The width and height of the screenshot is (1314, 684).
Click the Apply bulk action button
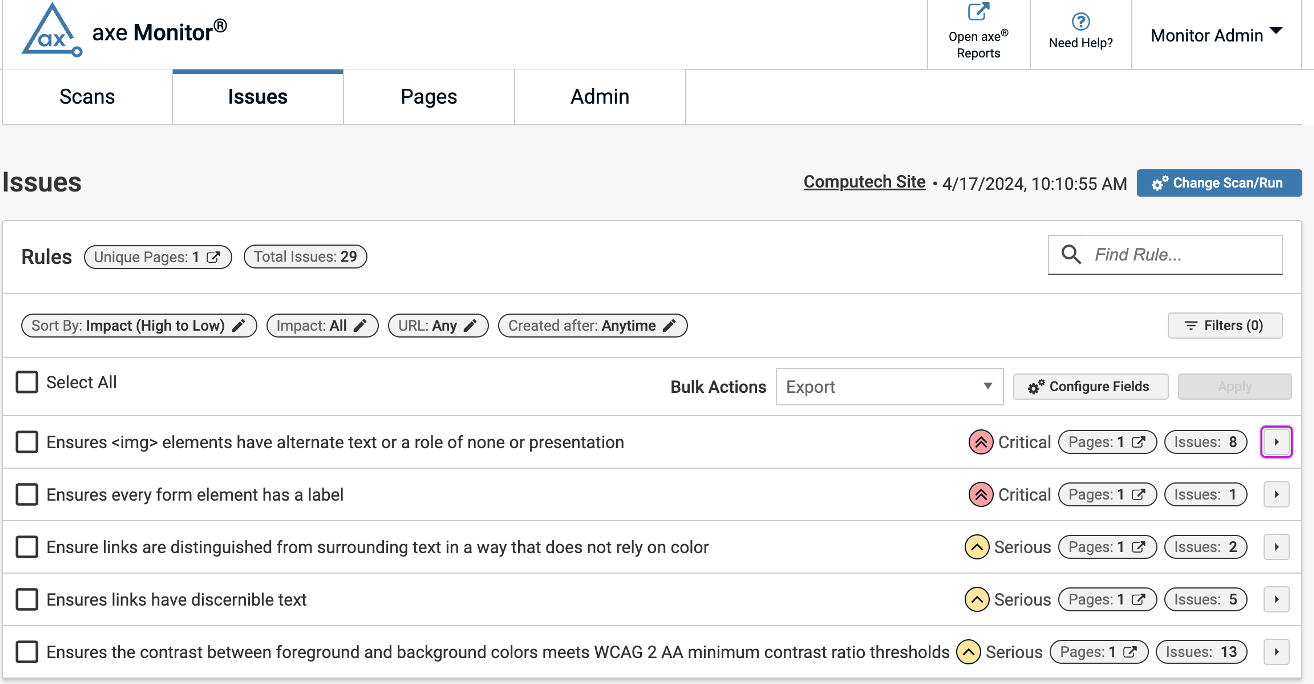(1235, 387)
